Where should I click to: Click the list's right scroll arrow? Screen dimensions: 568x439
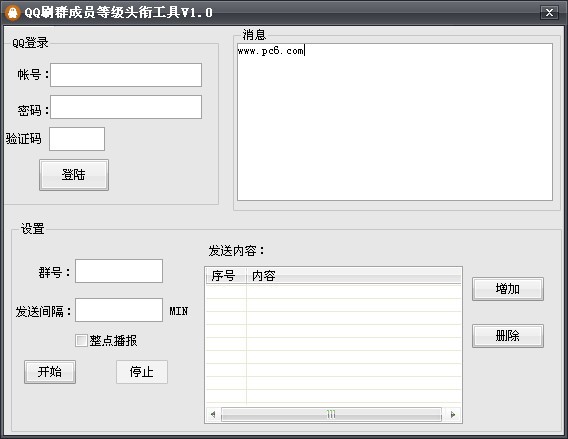tap(453, 414)
